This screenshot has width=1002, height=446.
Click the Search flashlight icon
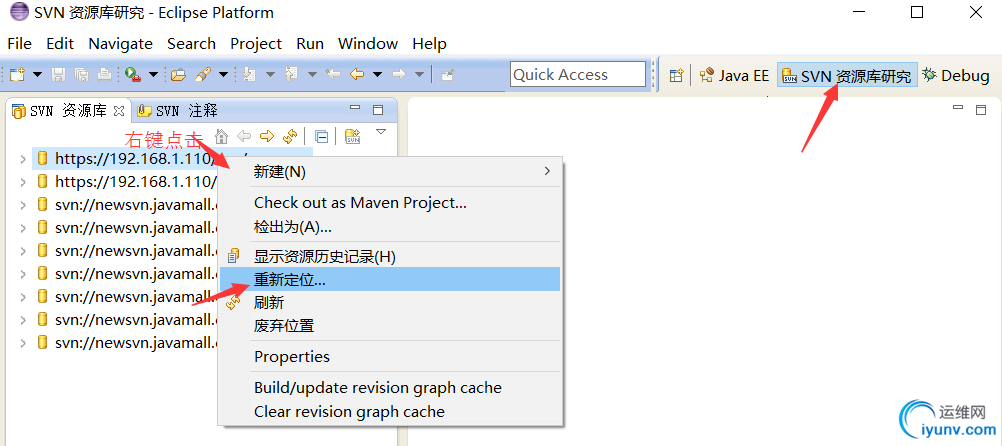click(203, 75)
